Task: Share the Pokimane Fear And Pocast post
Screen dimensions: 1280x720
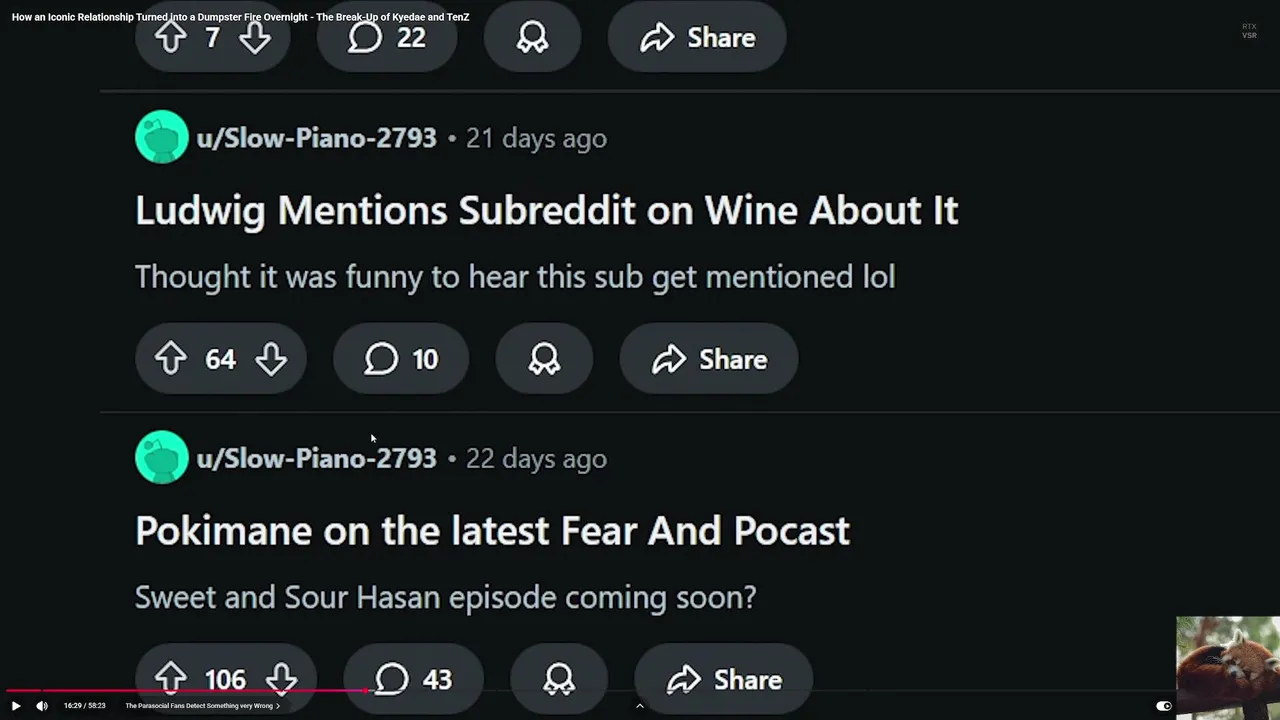Action: pos(723,679)
